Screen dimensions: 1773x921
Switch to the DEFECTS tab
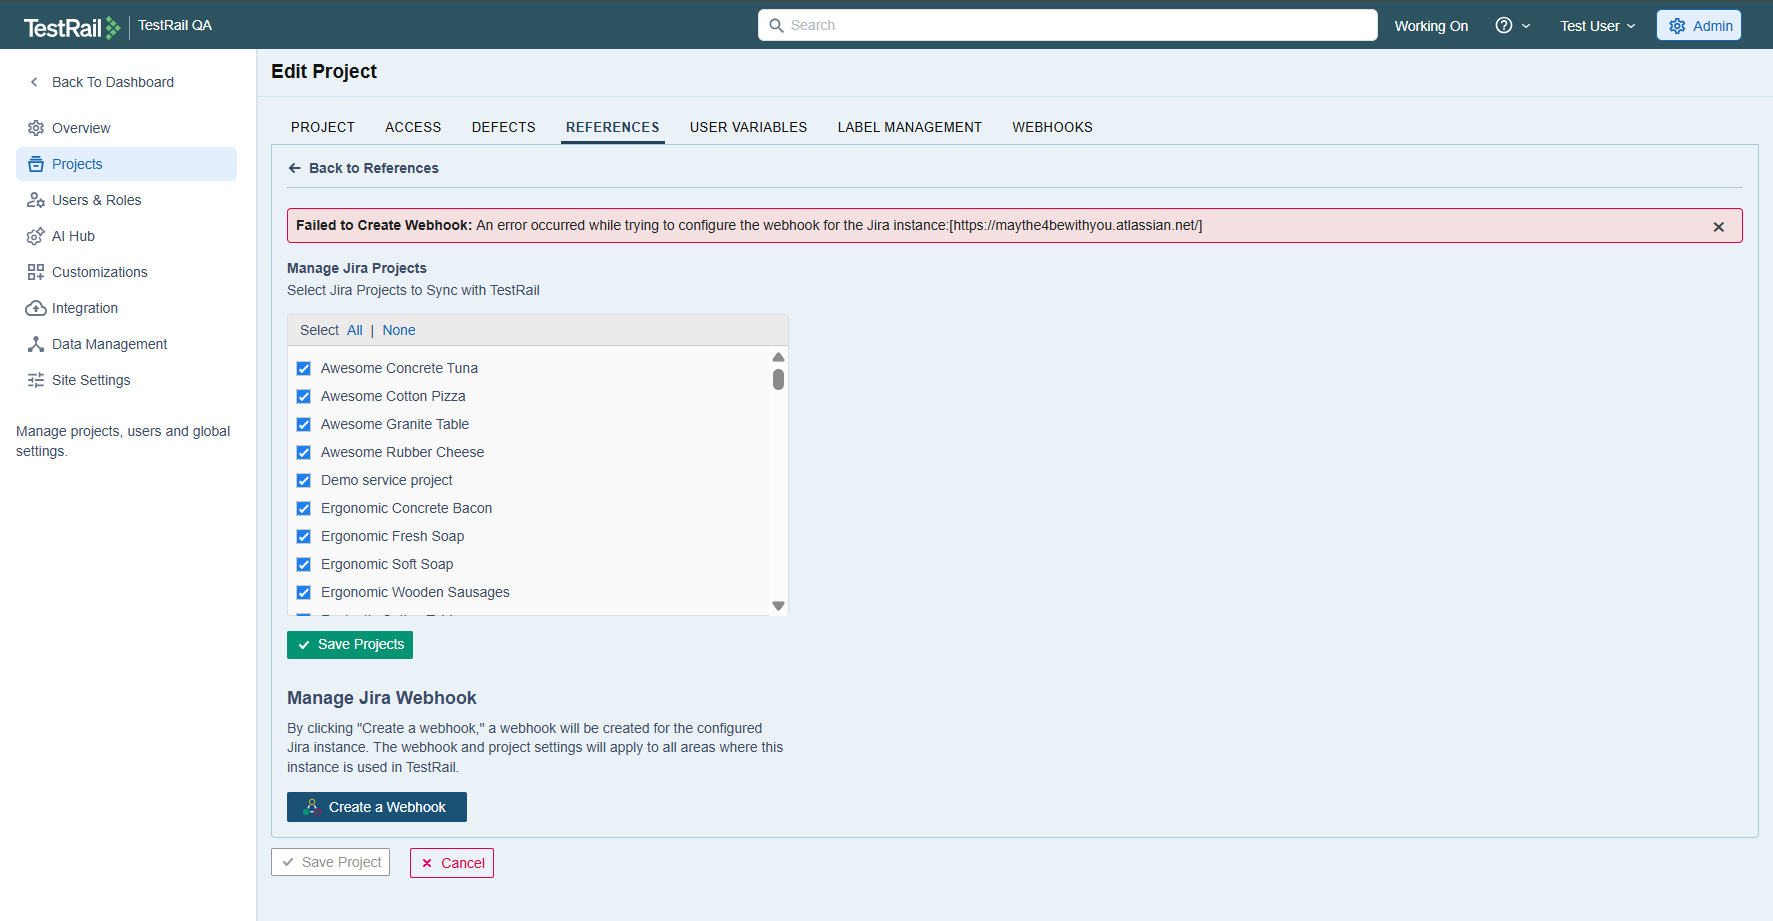click(x=504, y=127)
